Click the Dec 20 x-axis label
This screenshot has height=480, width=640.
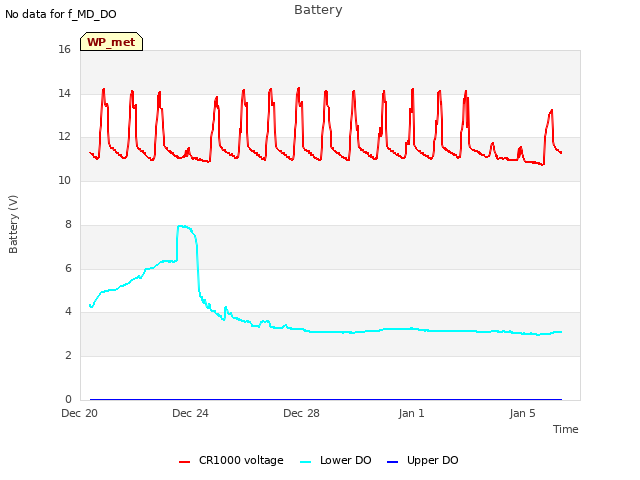[x=80, y=413]
